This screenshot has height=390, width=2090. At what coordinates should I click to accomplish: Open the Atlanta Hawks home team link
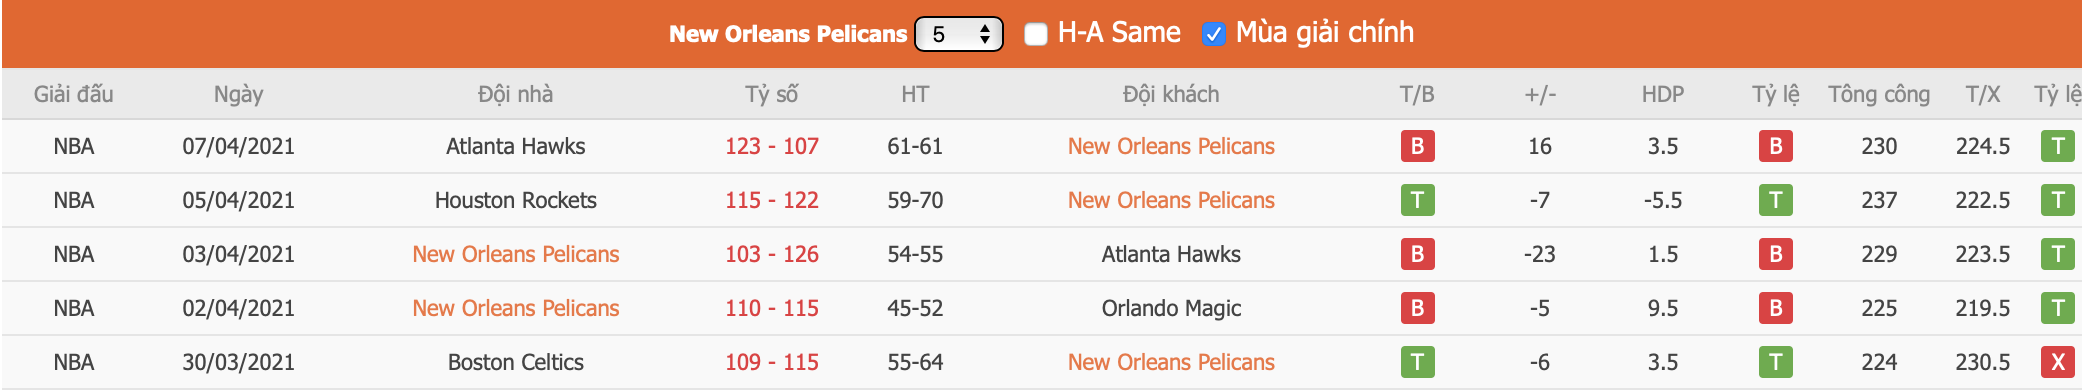pos(515,147)
